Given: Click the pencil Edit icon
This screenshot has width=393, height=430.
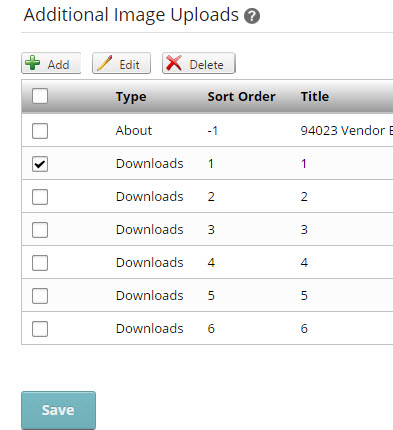Looking at the screenshot, I should click(105, 63).
